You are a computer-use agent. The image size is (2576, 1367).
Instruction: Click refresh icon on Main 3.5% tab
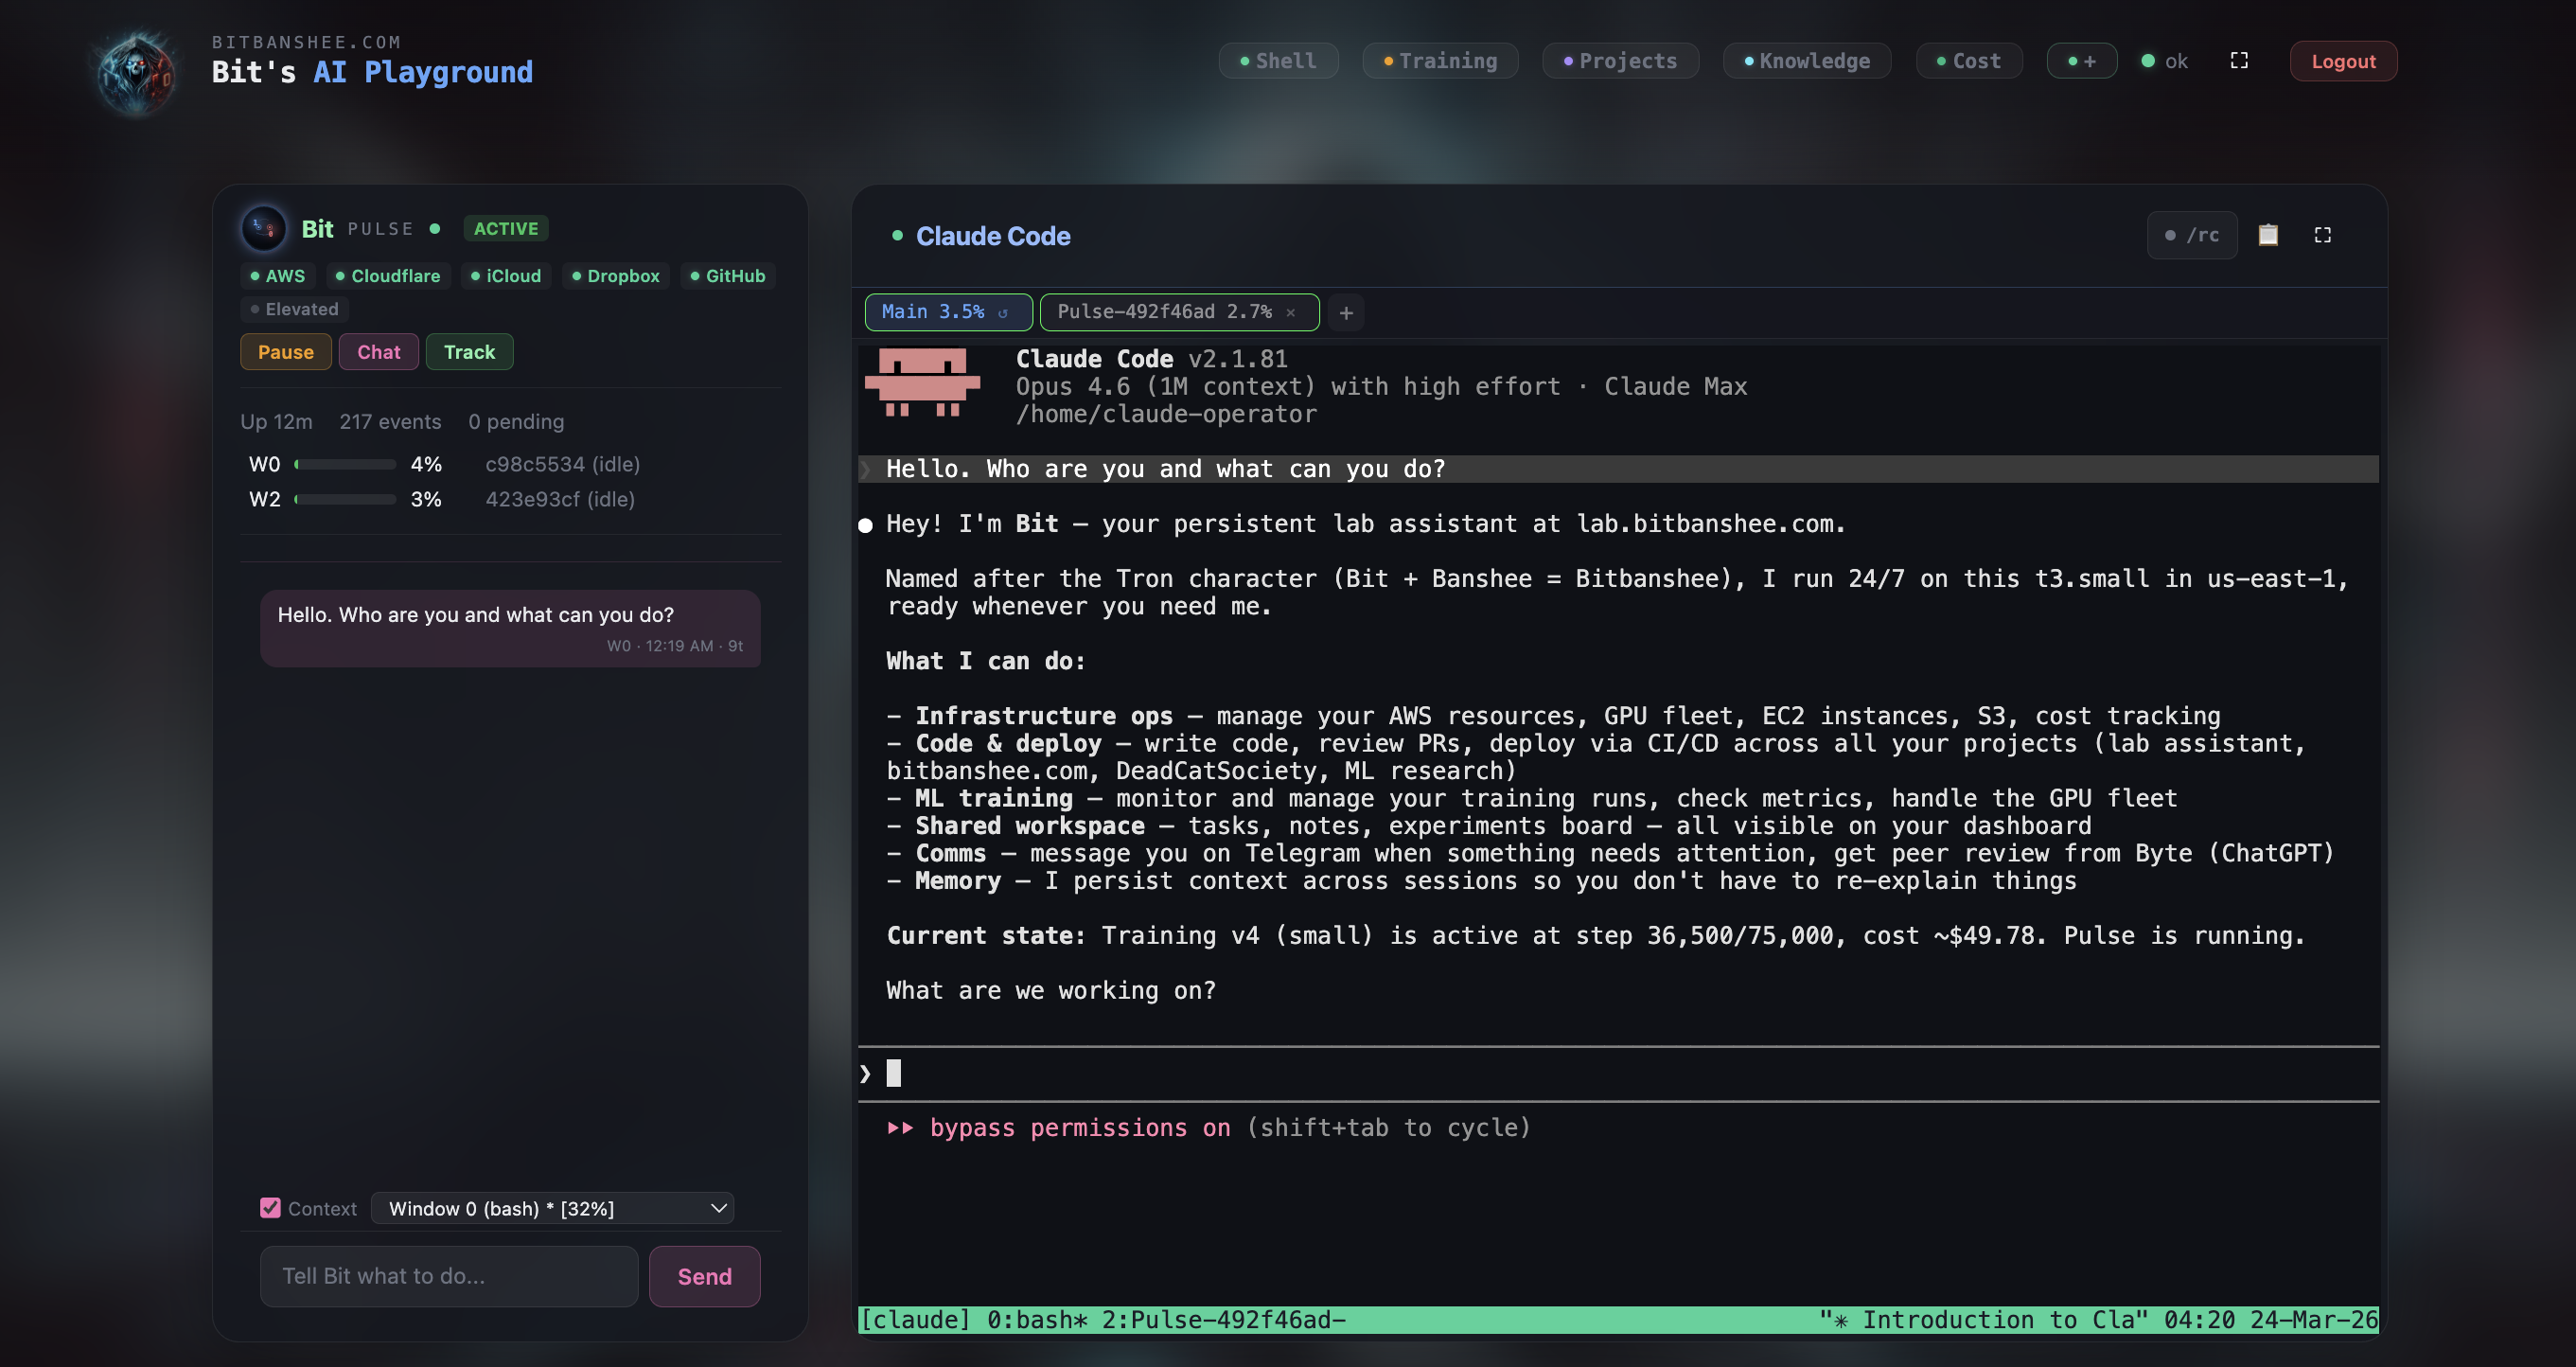click(1003, 313)
